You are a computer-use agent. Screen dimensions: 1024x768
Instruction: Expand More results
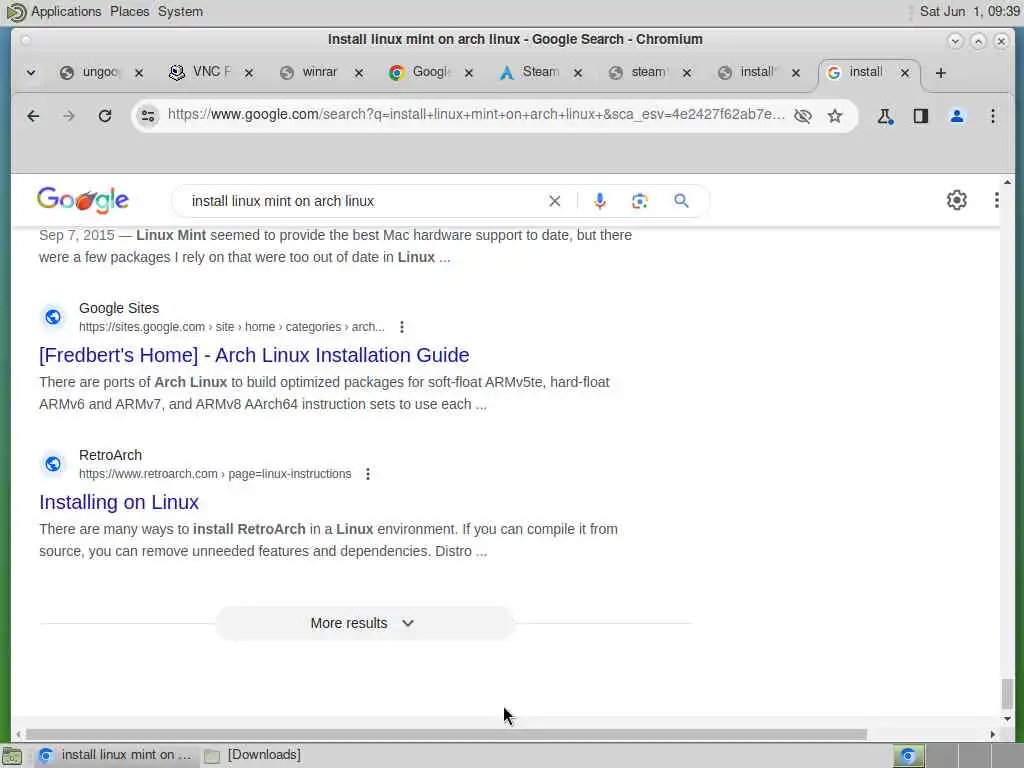(x=364, y=624)
